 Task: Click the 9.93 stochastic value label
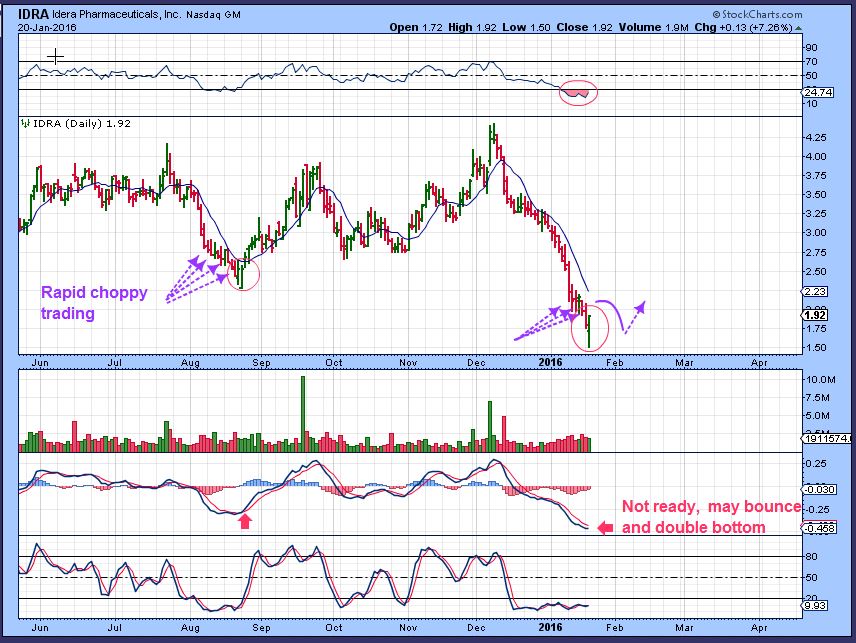[x=815, y=606]
